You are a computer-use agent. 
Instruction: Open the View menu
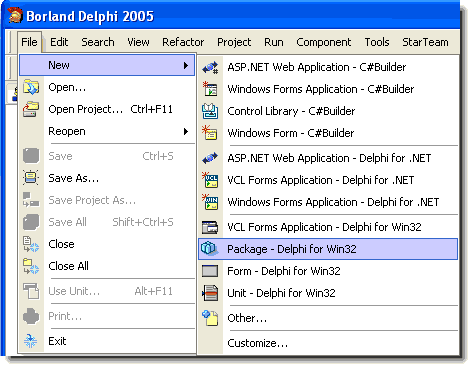[138, 42]
